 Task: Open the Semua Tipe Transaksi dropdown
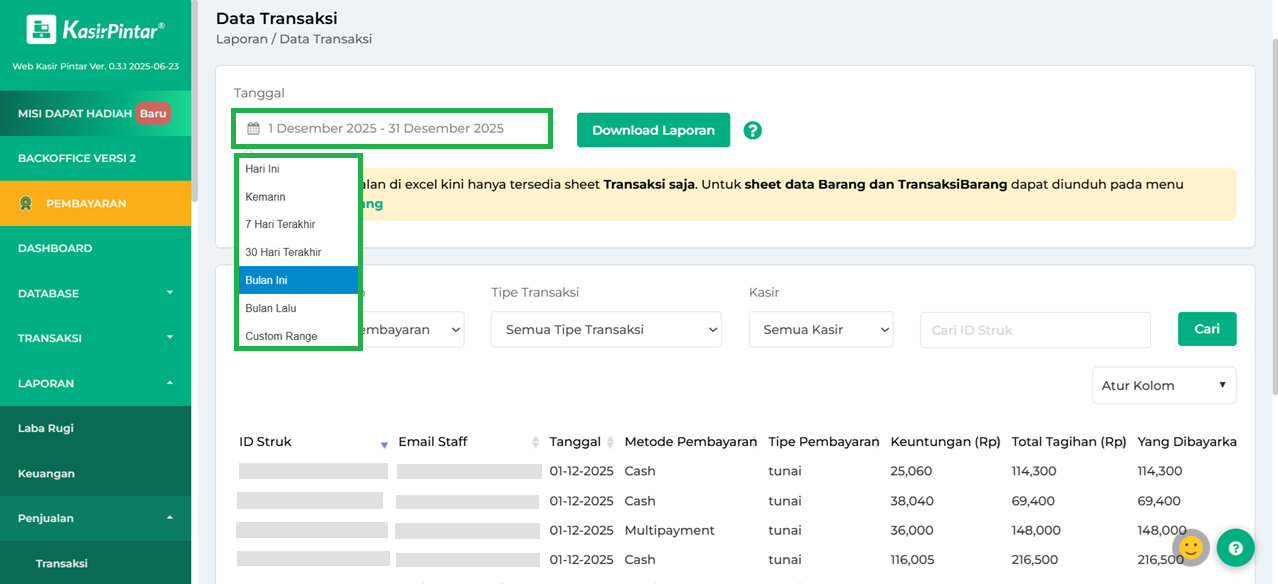(605, 329)
